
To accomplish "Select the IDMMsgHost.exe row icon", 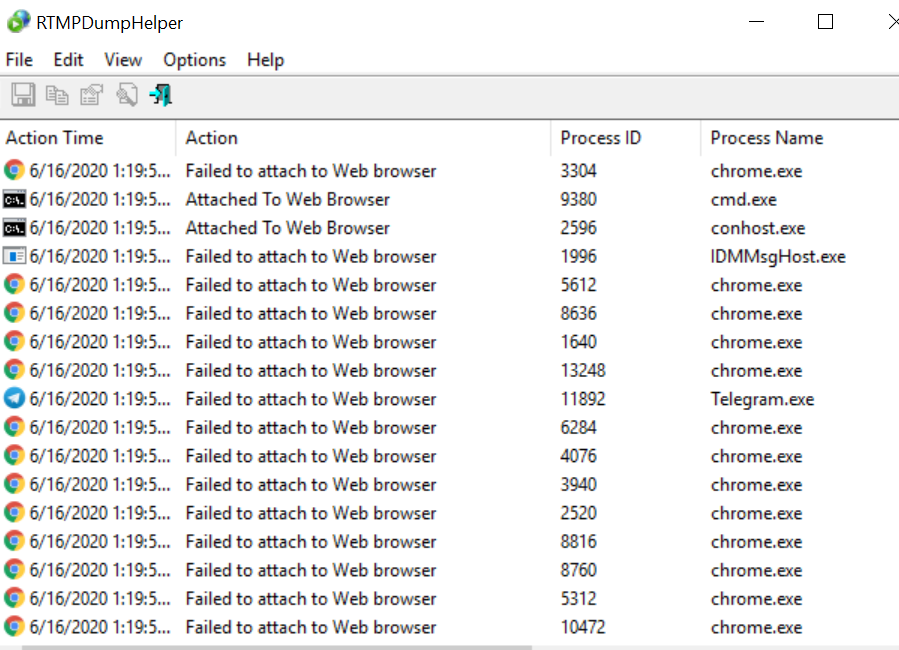I will click(x=14, y=256).
